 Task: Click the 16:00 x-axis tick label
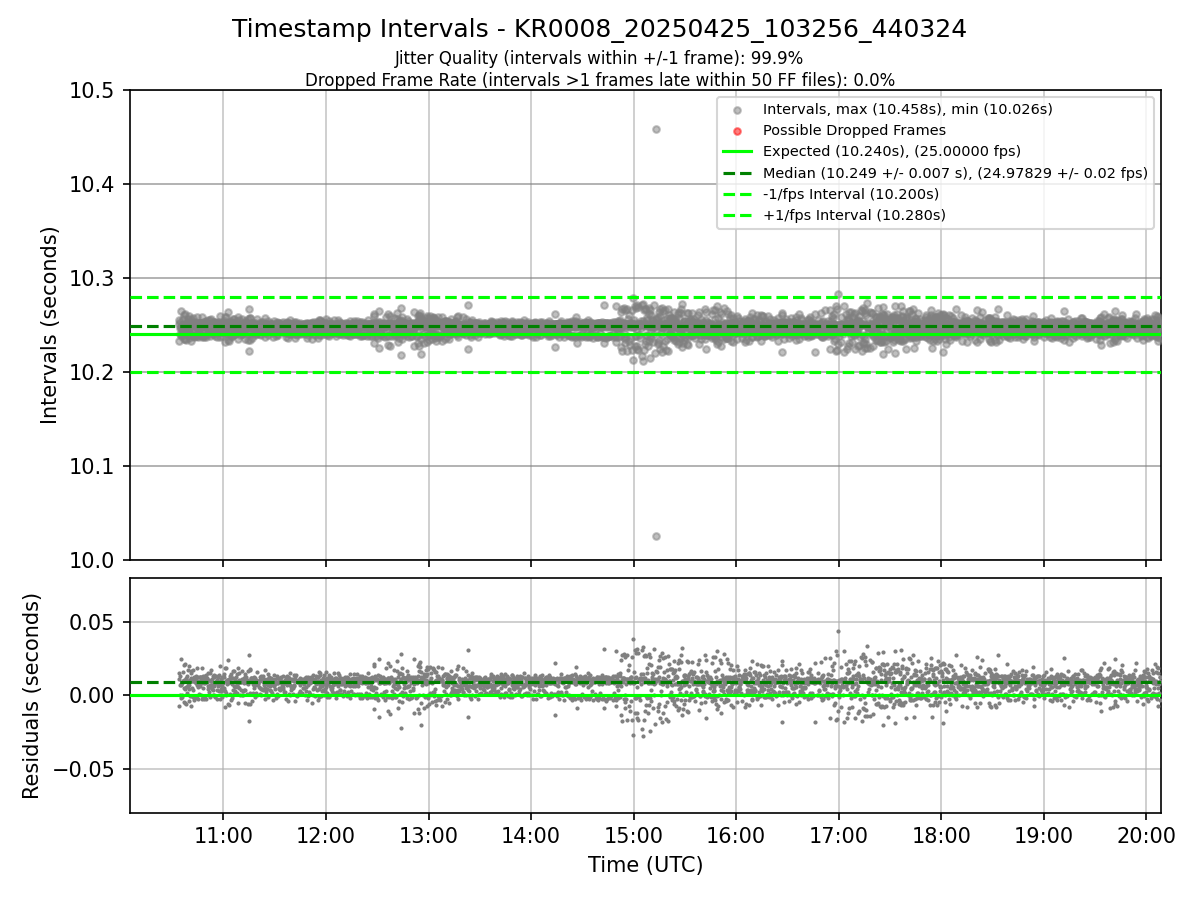[736, 835]
